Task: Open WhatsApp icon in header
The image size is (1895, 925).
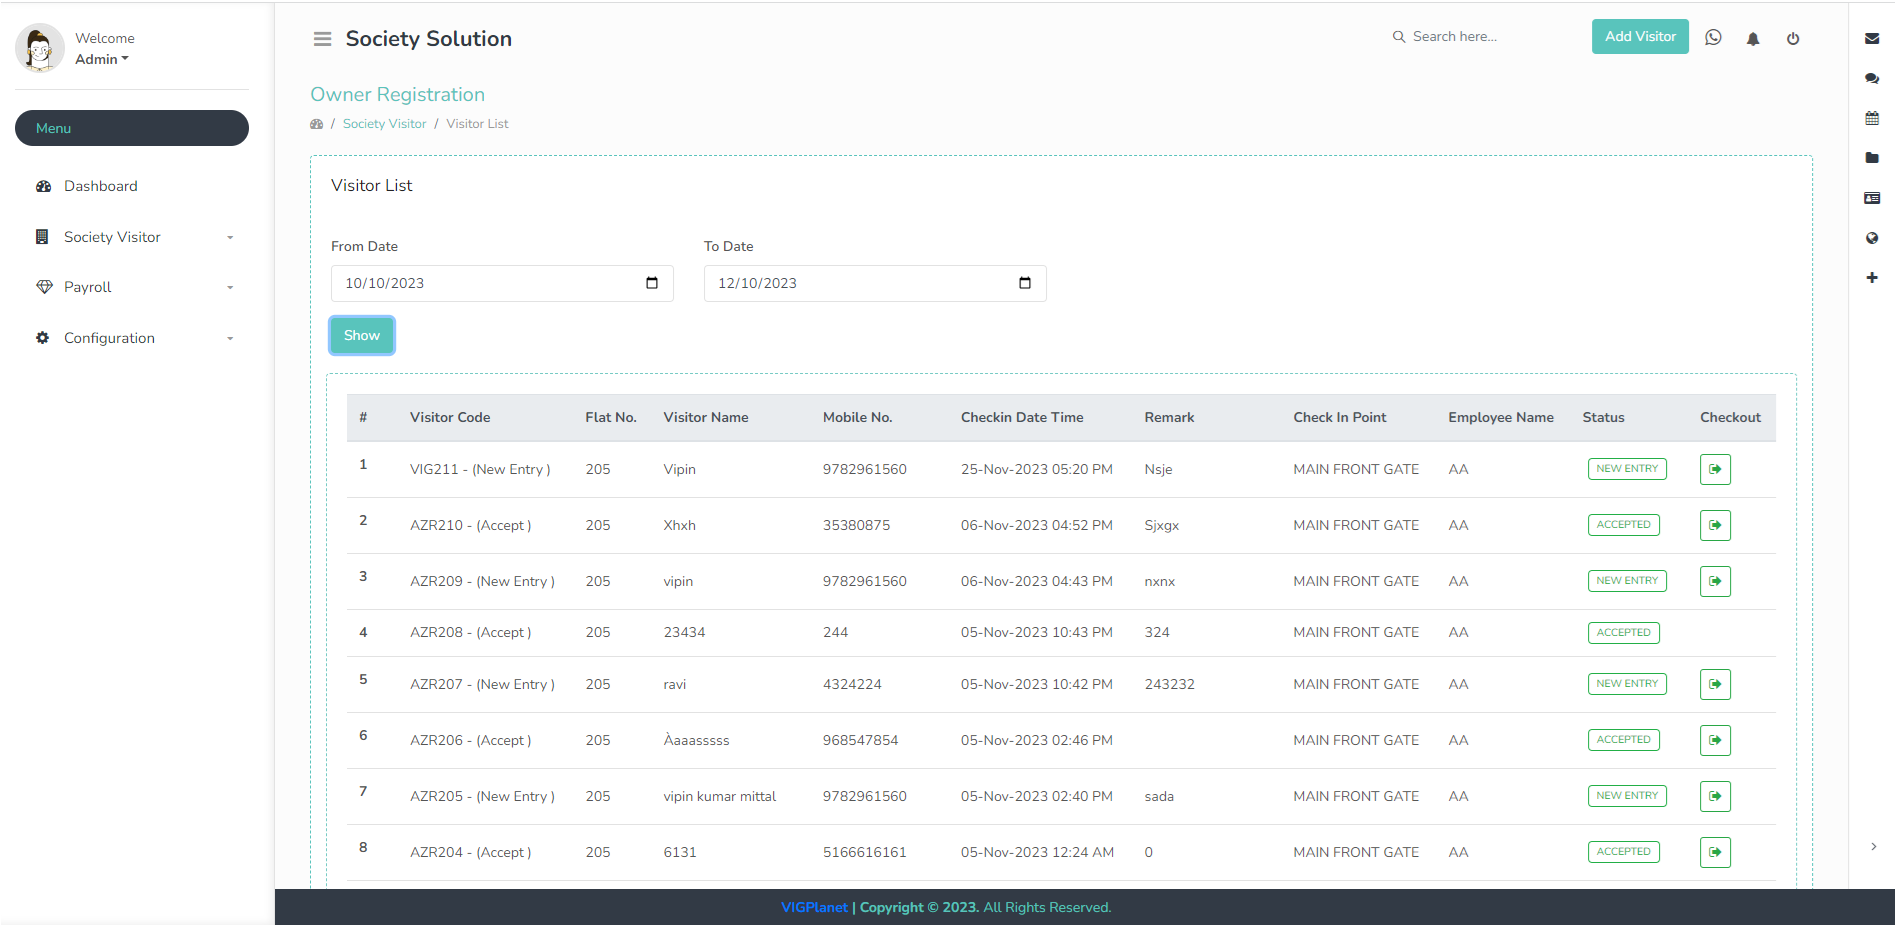Action: point(1713,38)
